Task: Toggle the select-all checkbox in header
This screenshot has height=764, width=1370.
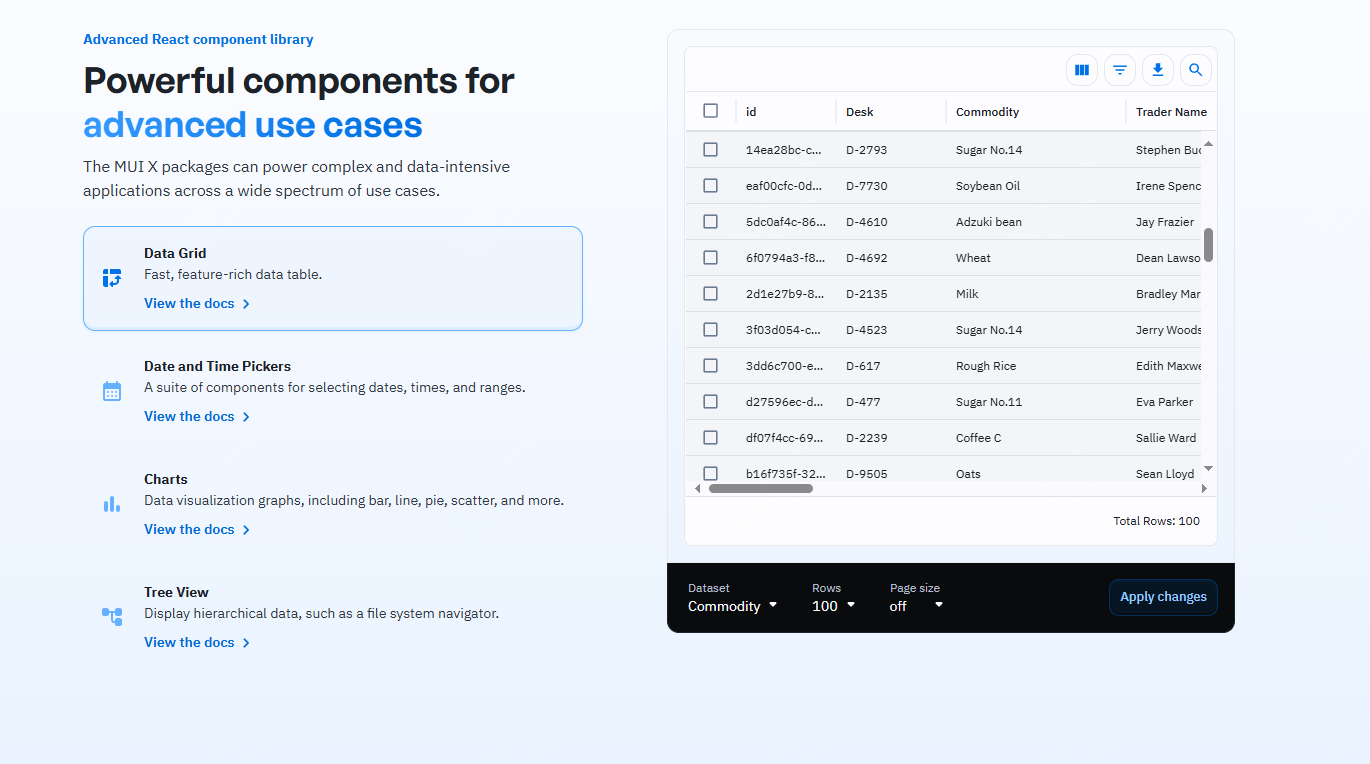Action: [x=710, y=111]
